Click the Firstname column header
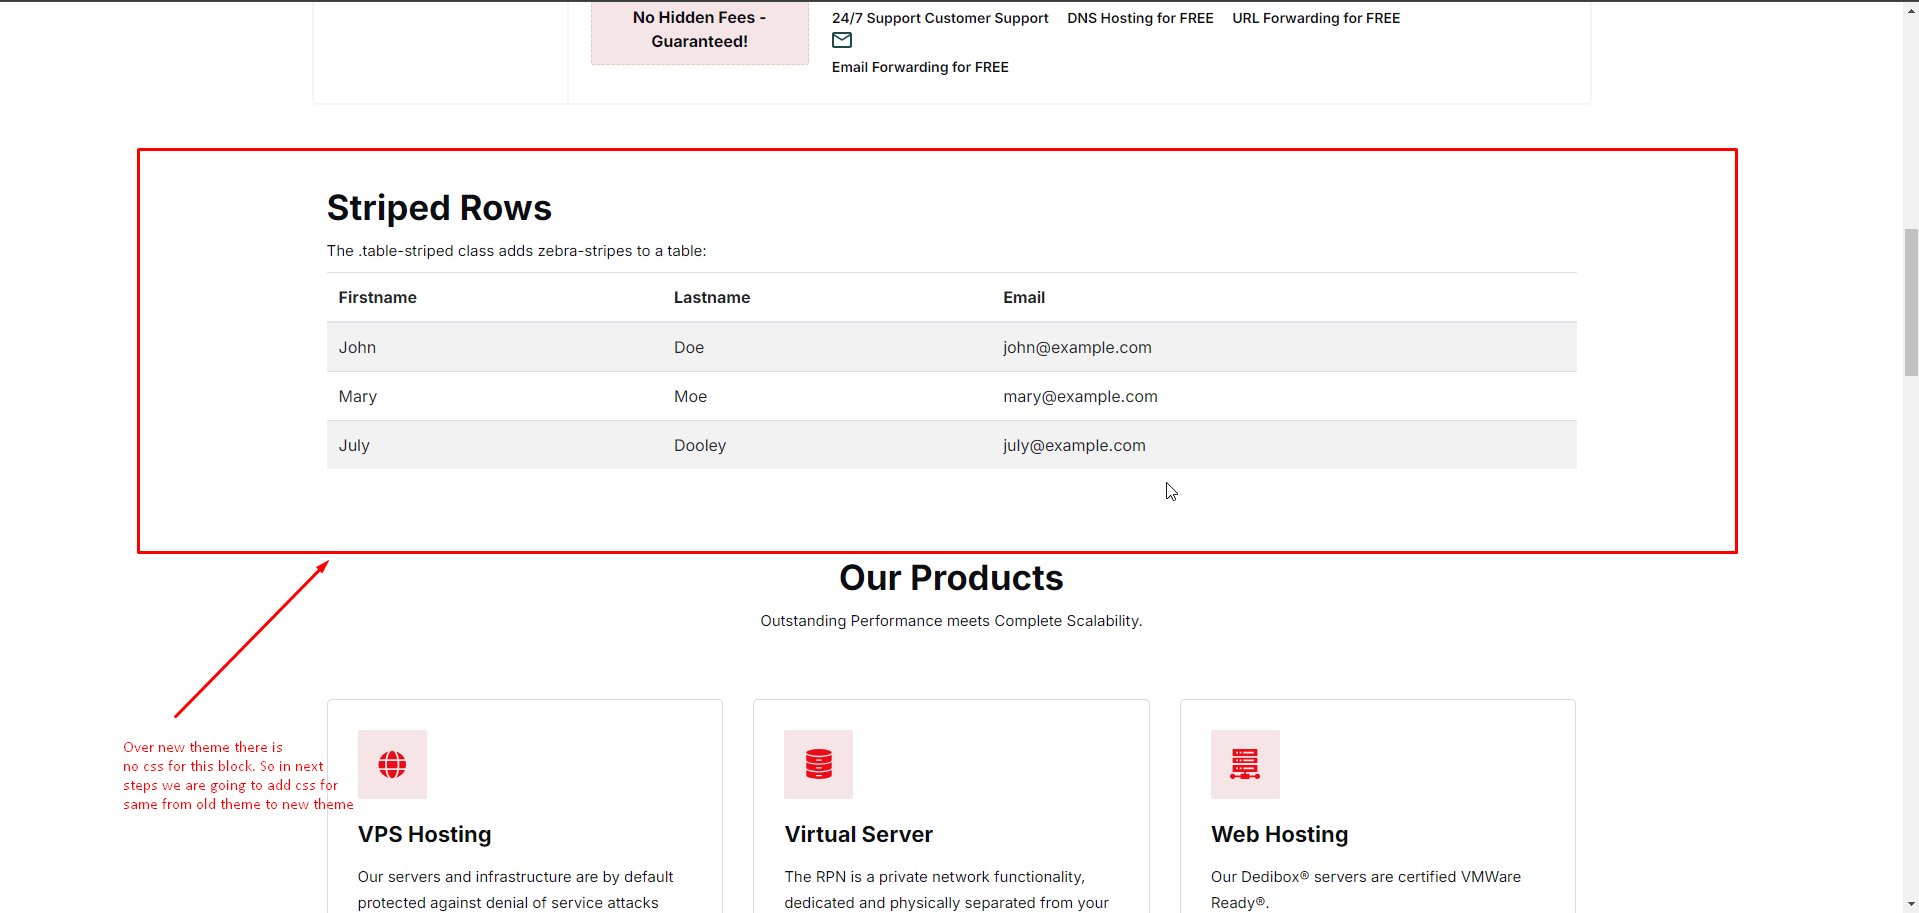 [x=377, y=298]
